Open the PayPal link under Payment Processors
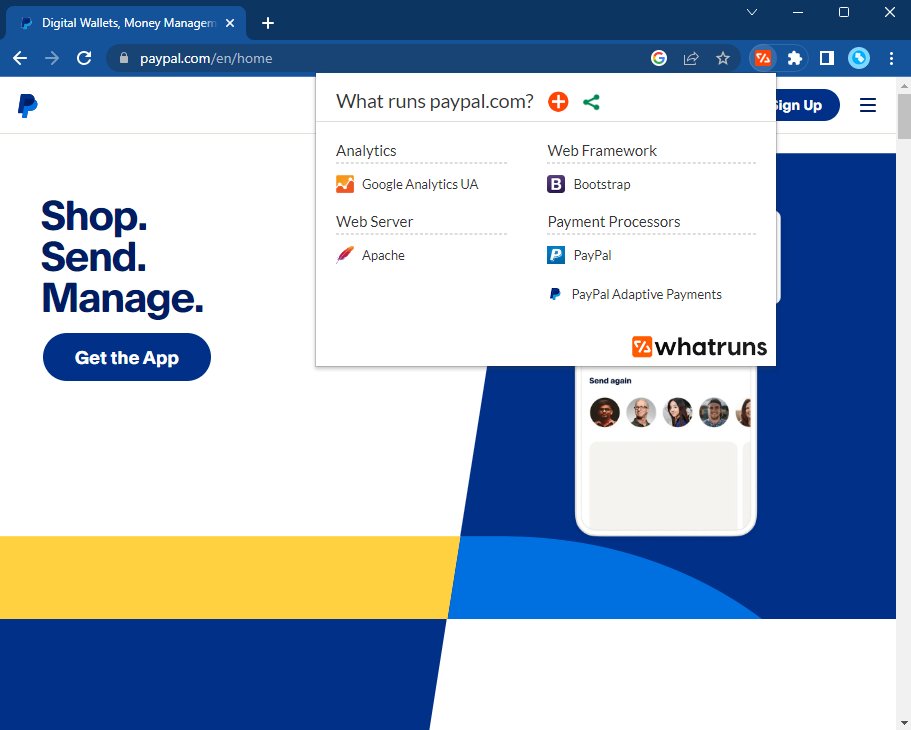The width and height of the screenshot is (911, 730). (x=592, y=255)
